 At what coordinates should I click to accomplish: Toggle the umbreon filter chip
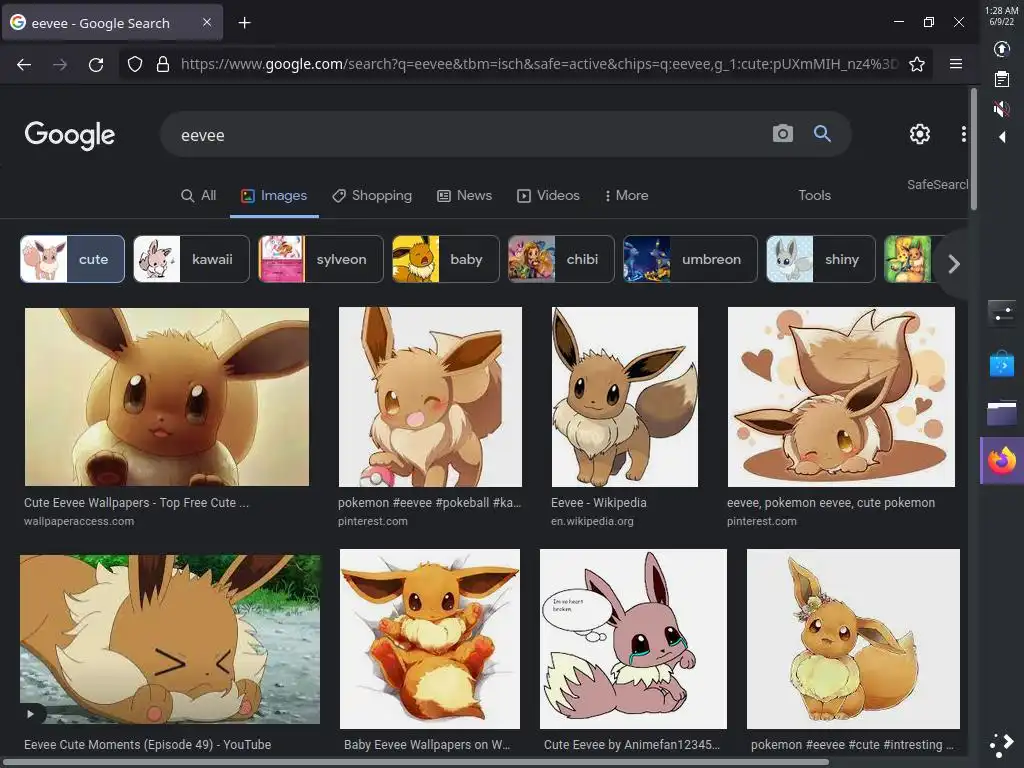pyautogui.click(x=690, y=259)
